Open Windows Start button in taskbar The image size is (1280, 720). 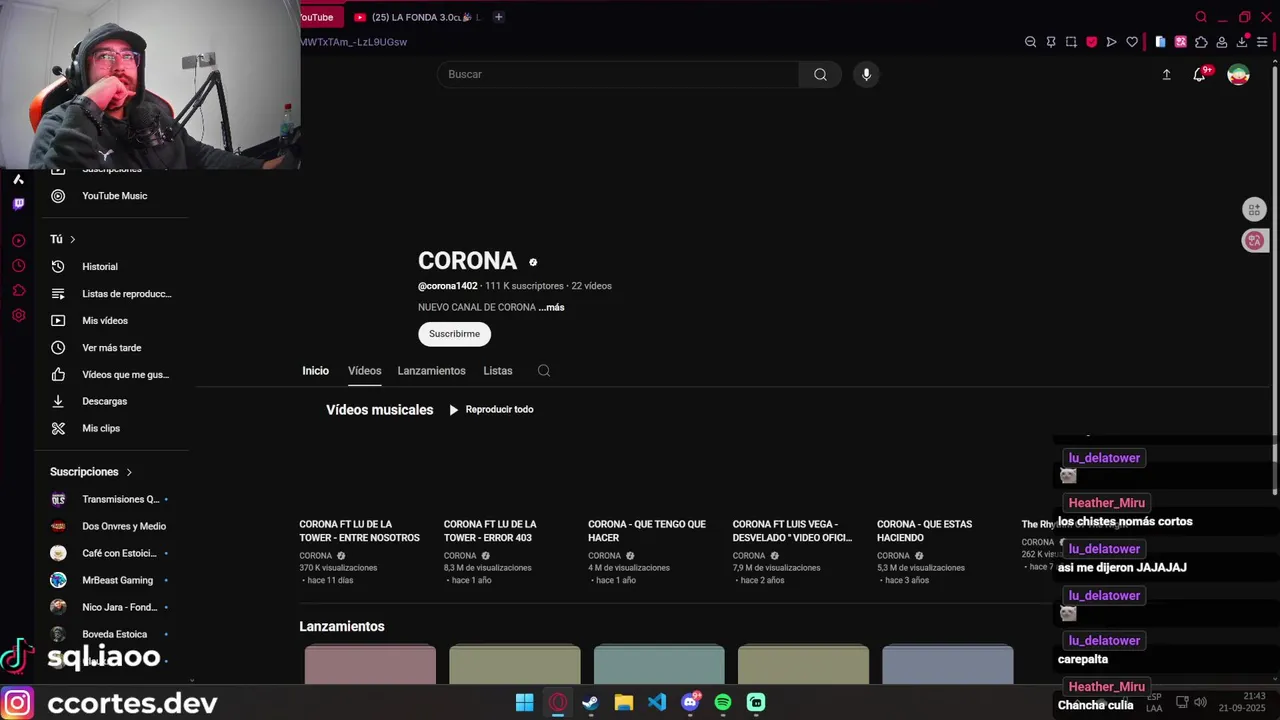click(524, 702)
